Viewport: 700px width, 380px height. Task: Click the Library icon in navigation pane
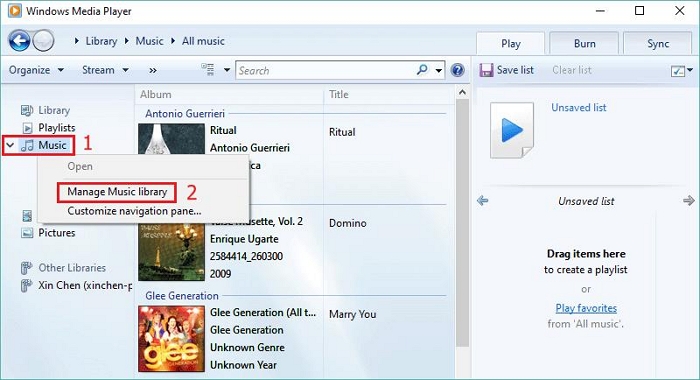[x=27, y=110]
